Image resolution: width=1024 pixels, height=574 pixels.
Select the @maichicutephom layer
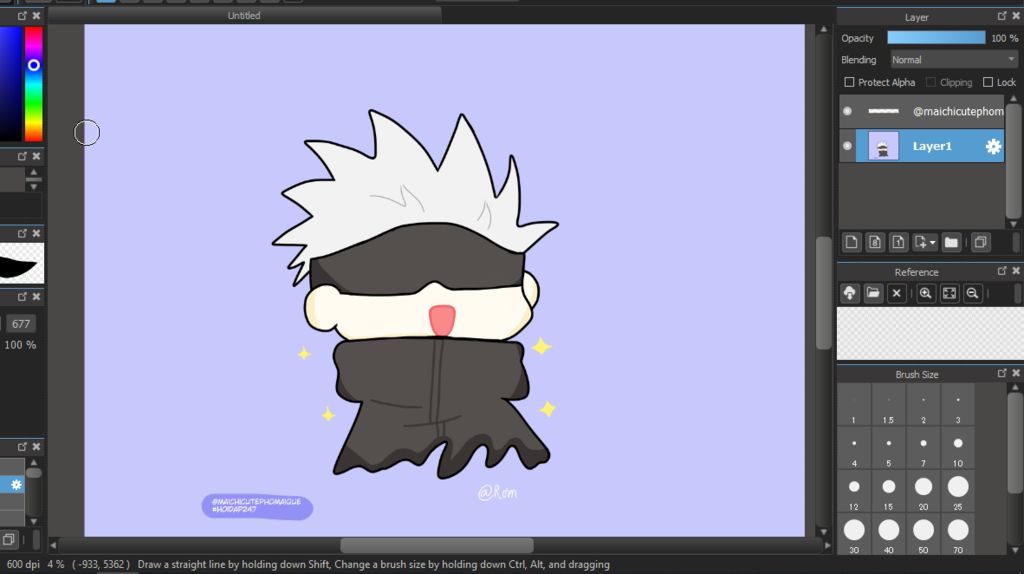[x=930, y=111]
